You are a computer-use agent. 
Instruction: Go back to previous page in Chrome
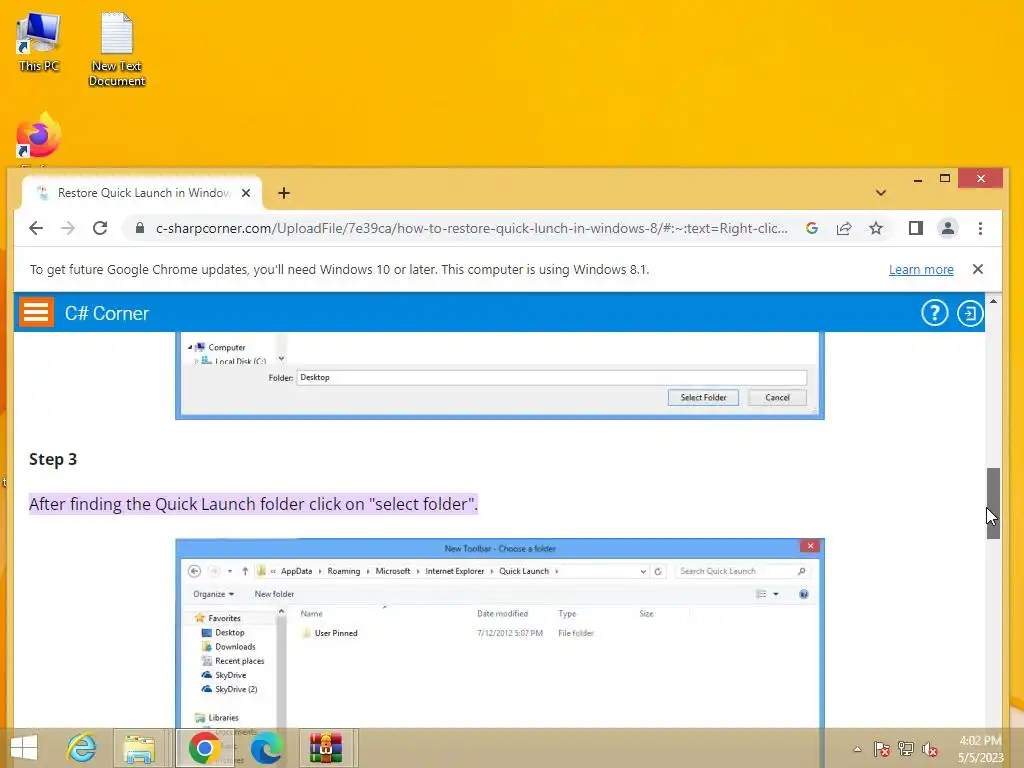point(36,228)
